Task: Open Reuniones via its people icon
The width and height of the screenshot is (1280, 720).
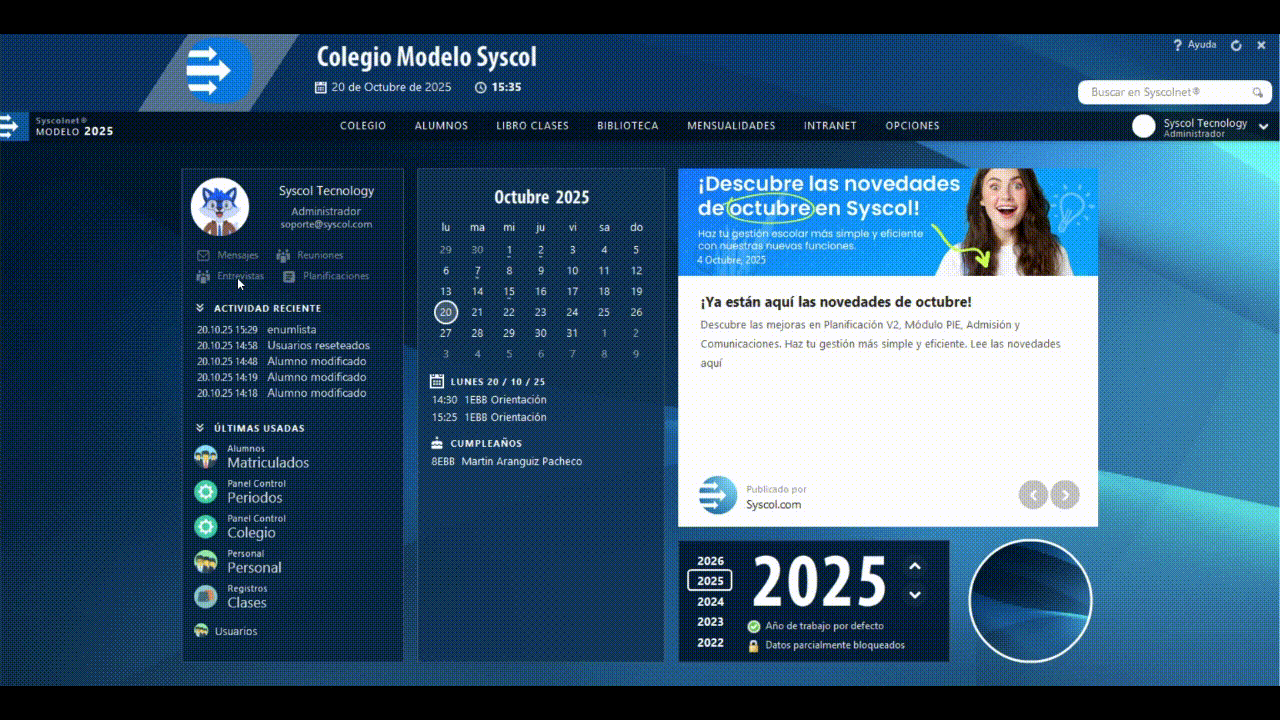Action: tap(283, 255)
